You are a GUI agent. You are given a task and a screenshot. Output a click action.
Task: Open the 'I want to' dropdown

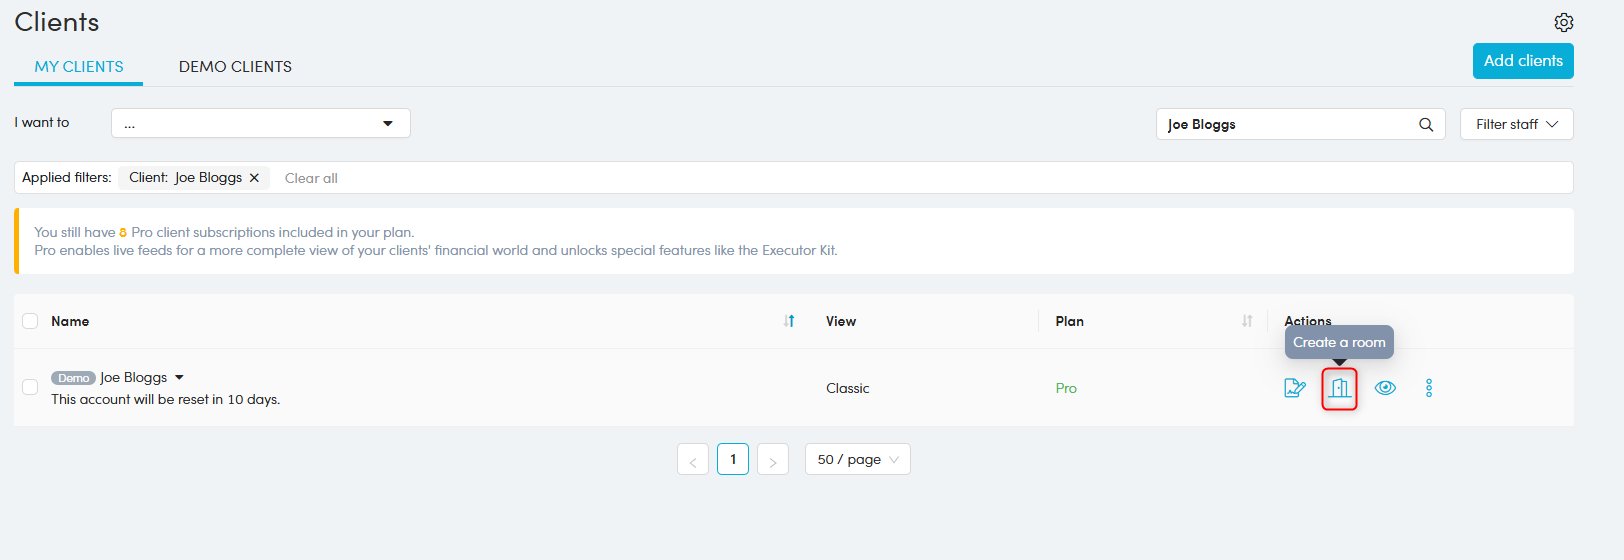(x=260, y=123)
